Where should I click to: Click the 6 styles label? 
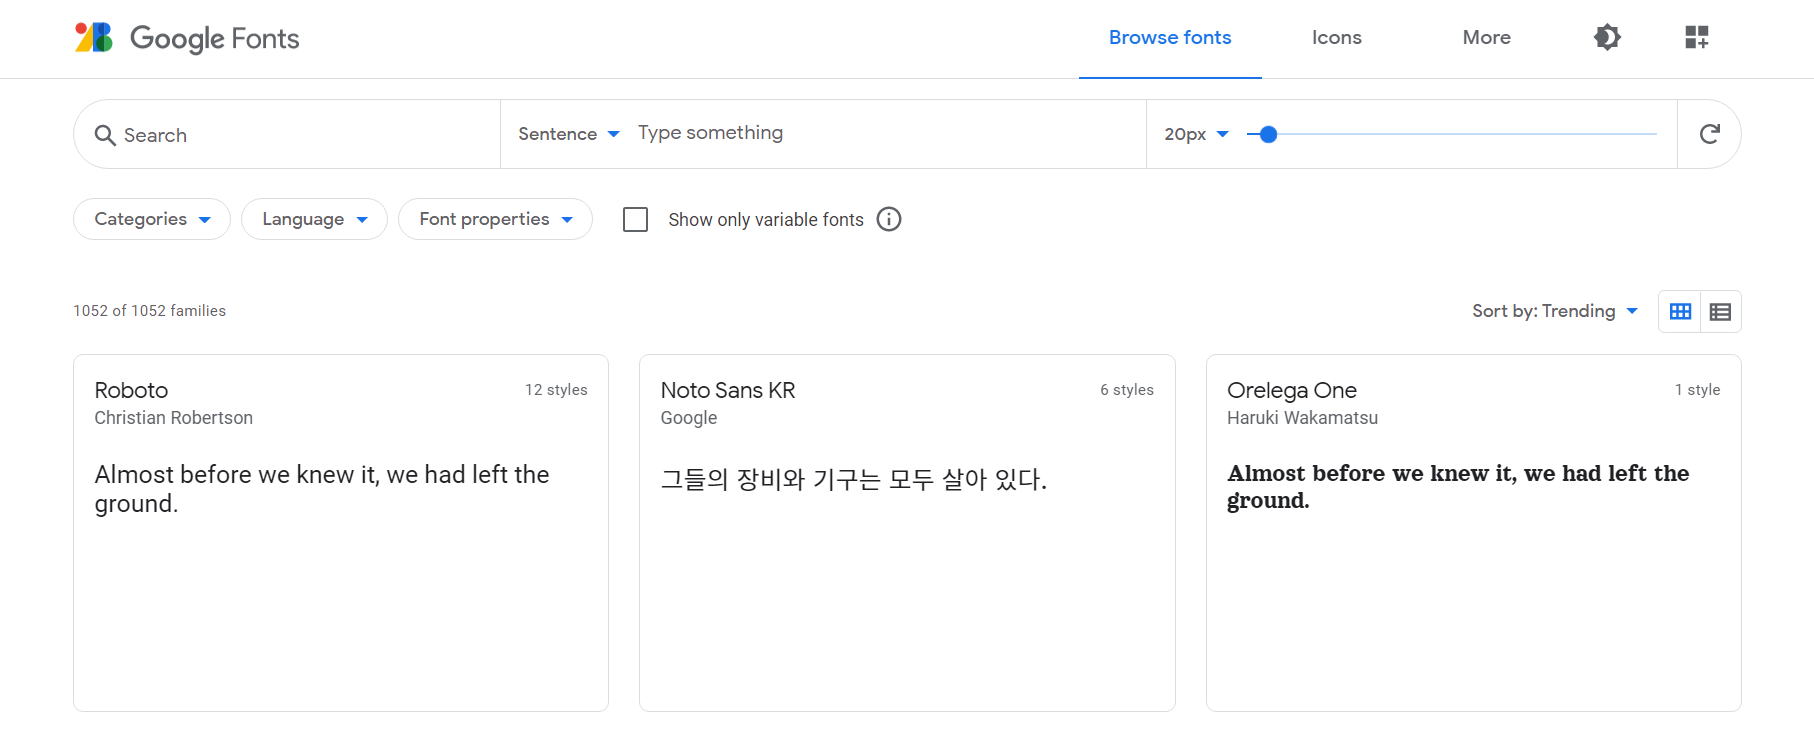click(1127, 390)
